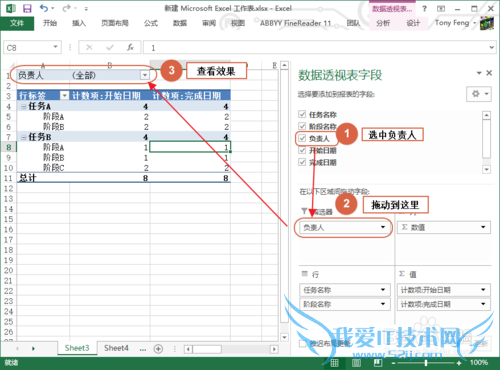Click the 100% zoom level
500x370 pixels.
click(479, 363)
